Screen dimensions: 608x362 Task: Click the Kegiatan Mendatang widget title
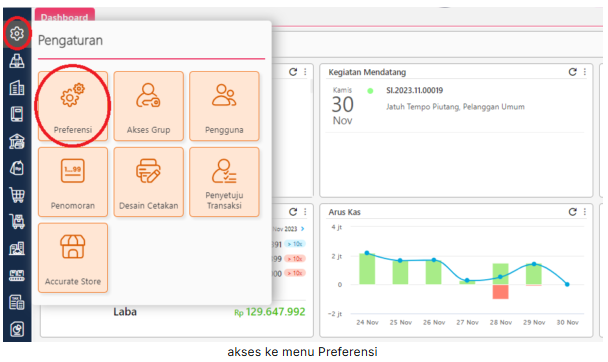pyautogui.click(x=367, y=72)
